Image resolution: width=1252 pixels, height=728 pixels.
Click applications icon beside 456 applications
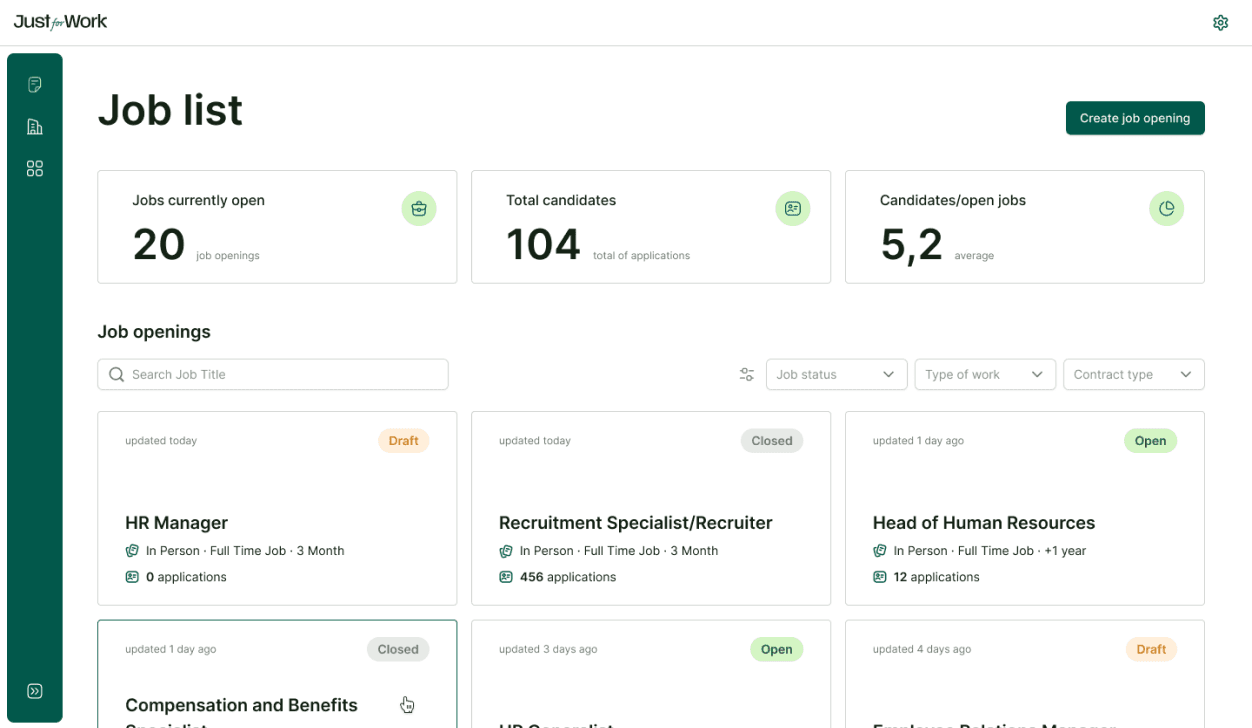pos(506,577)
